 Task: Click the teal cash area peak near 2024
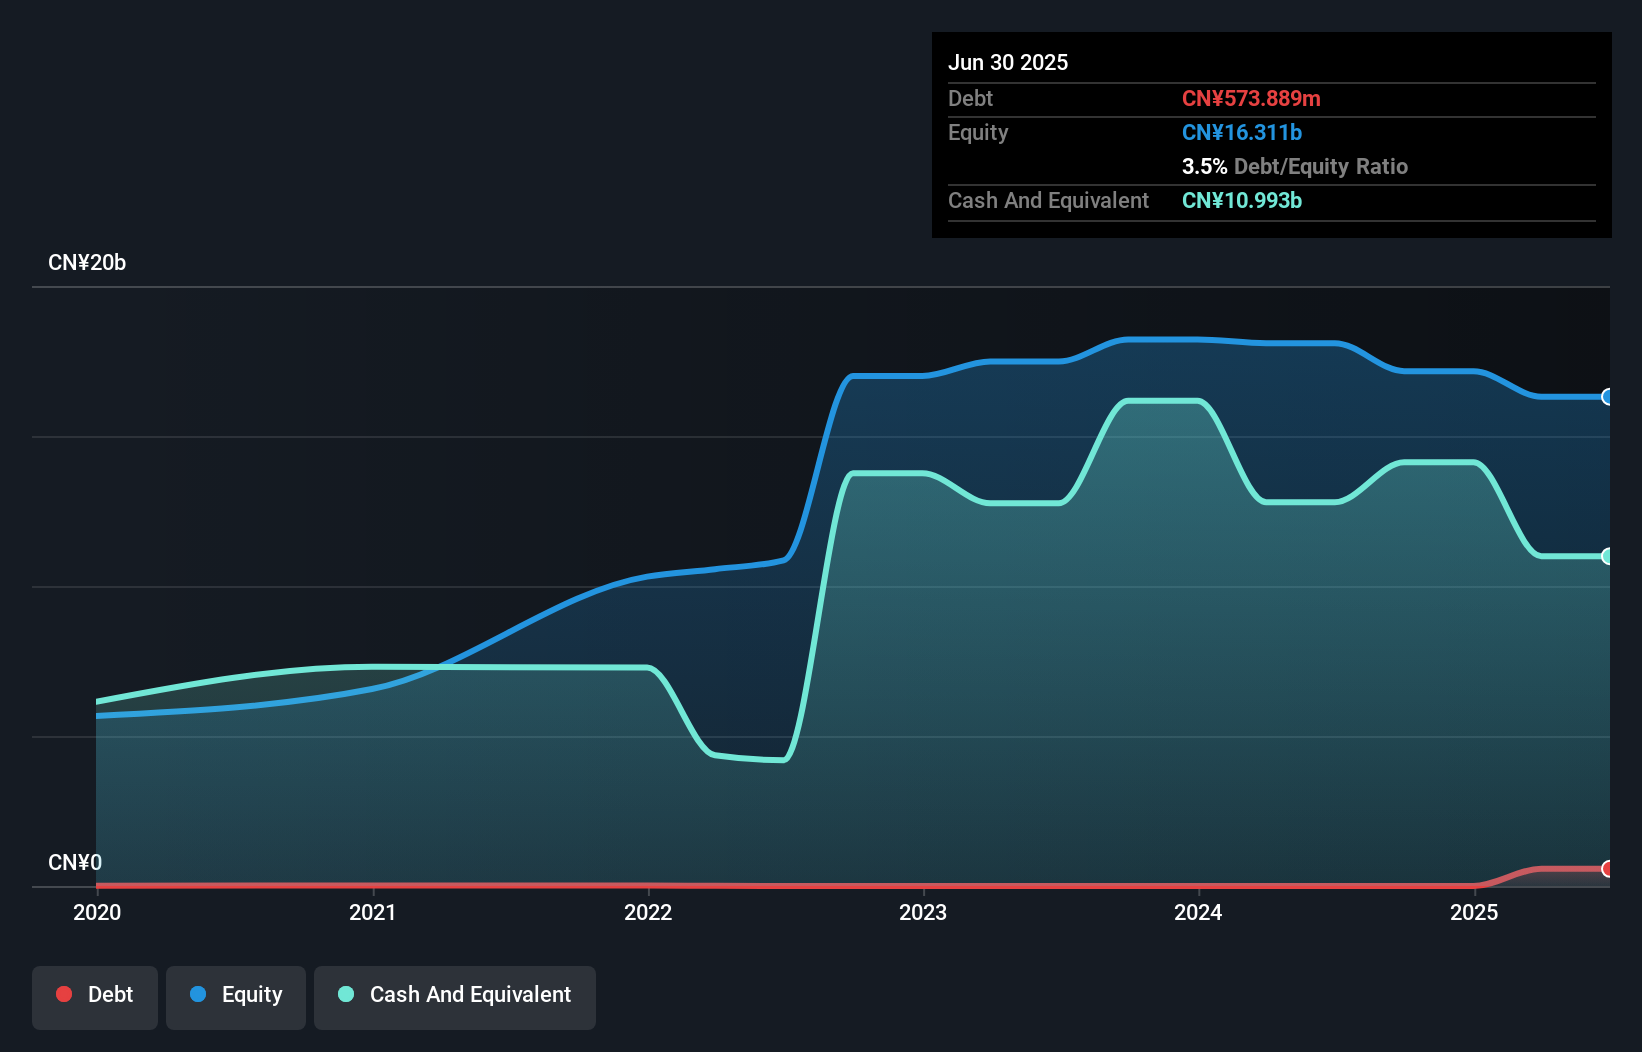(x=1165, y=401)
